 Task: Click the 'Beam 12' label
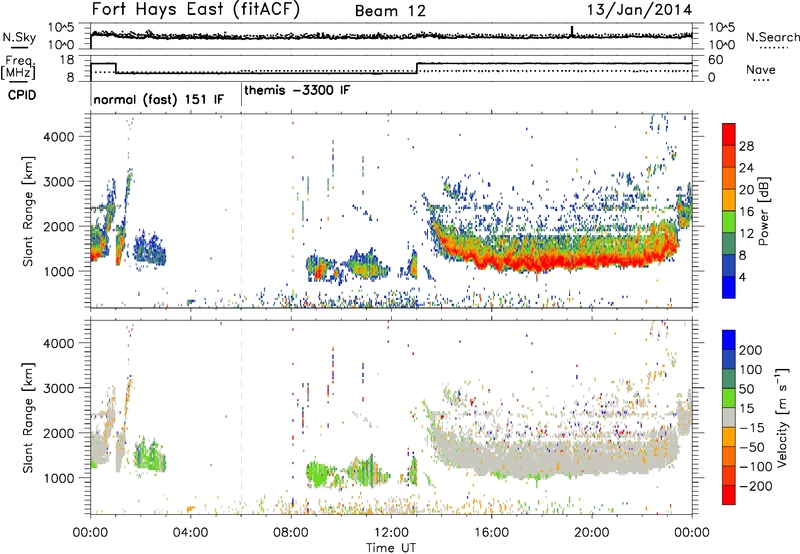click(390, 11)
